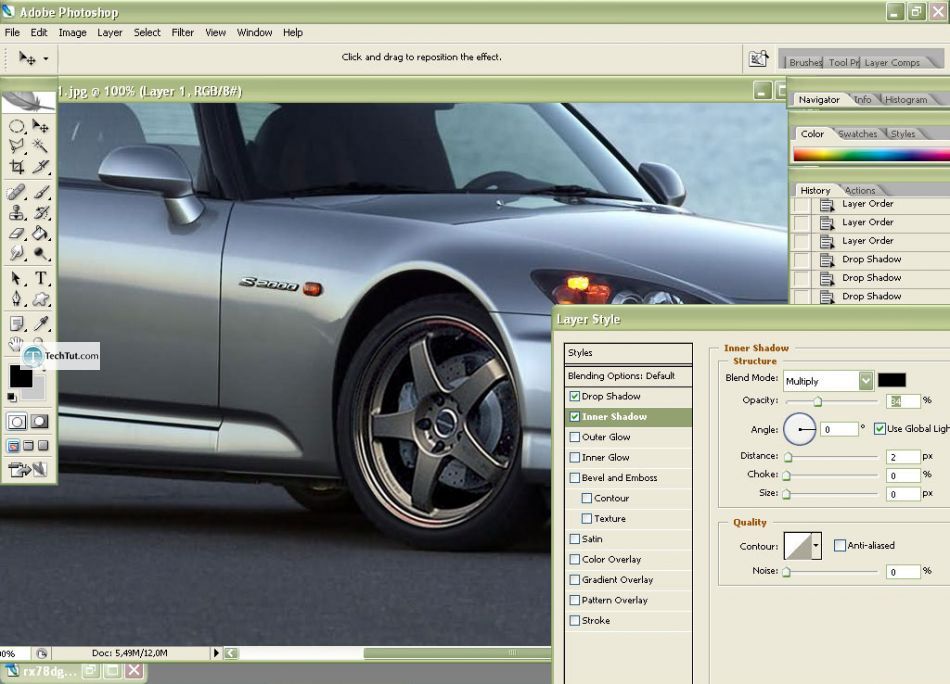The height and width of the screenshot is (684, 950).
Task: Select the Notes tool
Action: point(16,324)
